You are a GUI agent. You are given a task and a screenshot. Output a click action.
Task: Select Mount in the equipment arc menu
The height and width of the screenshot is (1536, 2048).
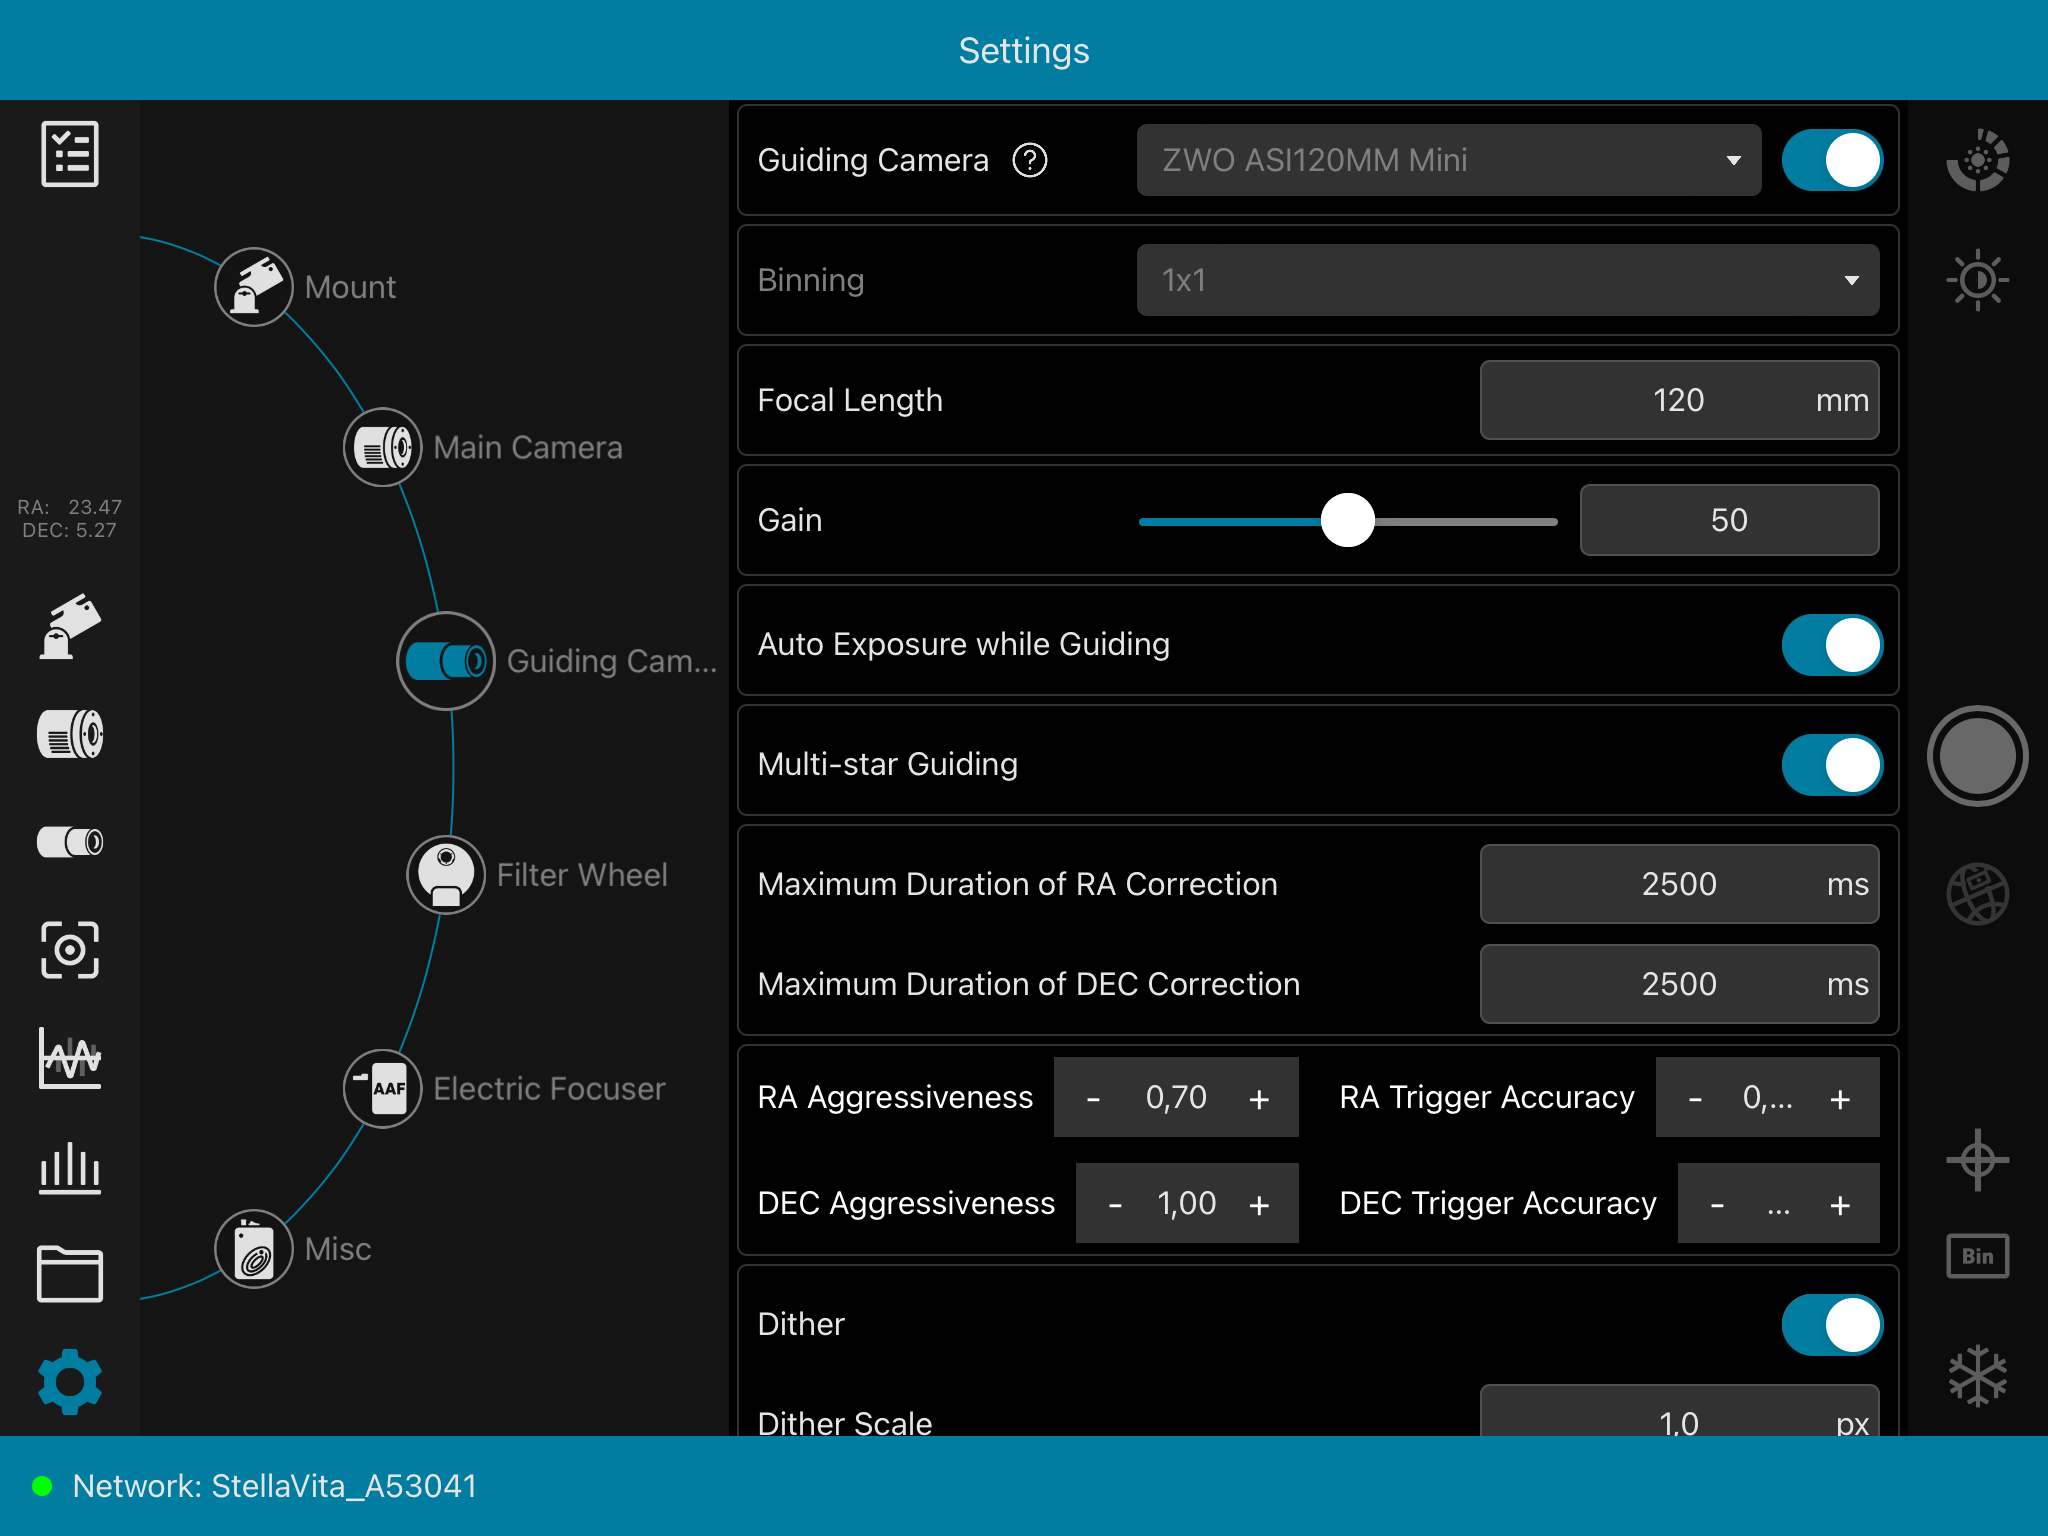pyautogui.click(x=254, y=287)
